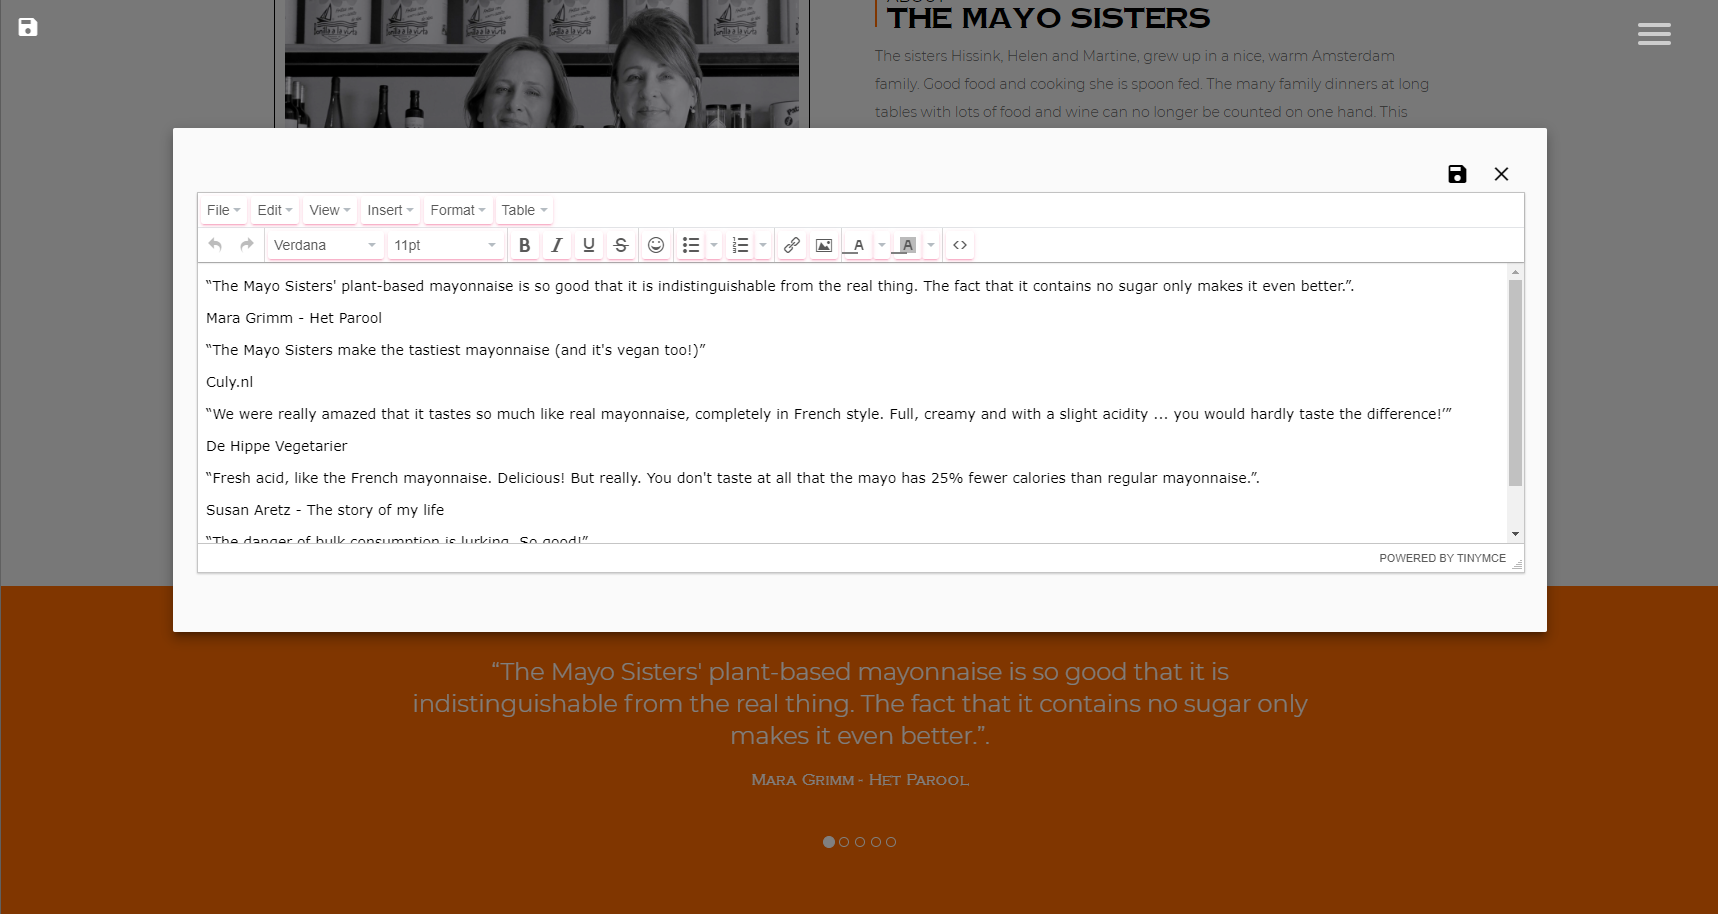The width and height of the screenshot is (1718, 914).
Task: Save editor content with the dialog save icon
Action: tap(1457, 174)
